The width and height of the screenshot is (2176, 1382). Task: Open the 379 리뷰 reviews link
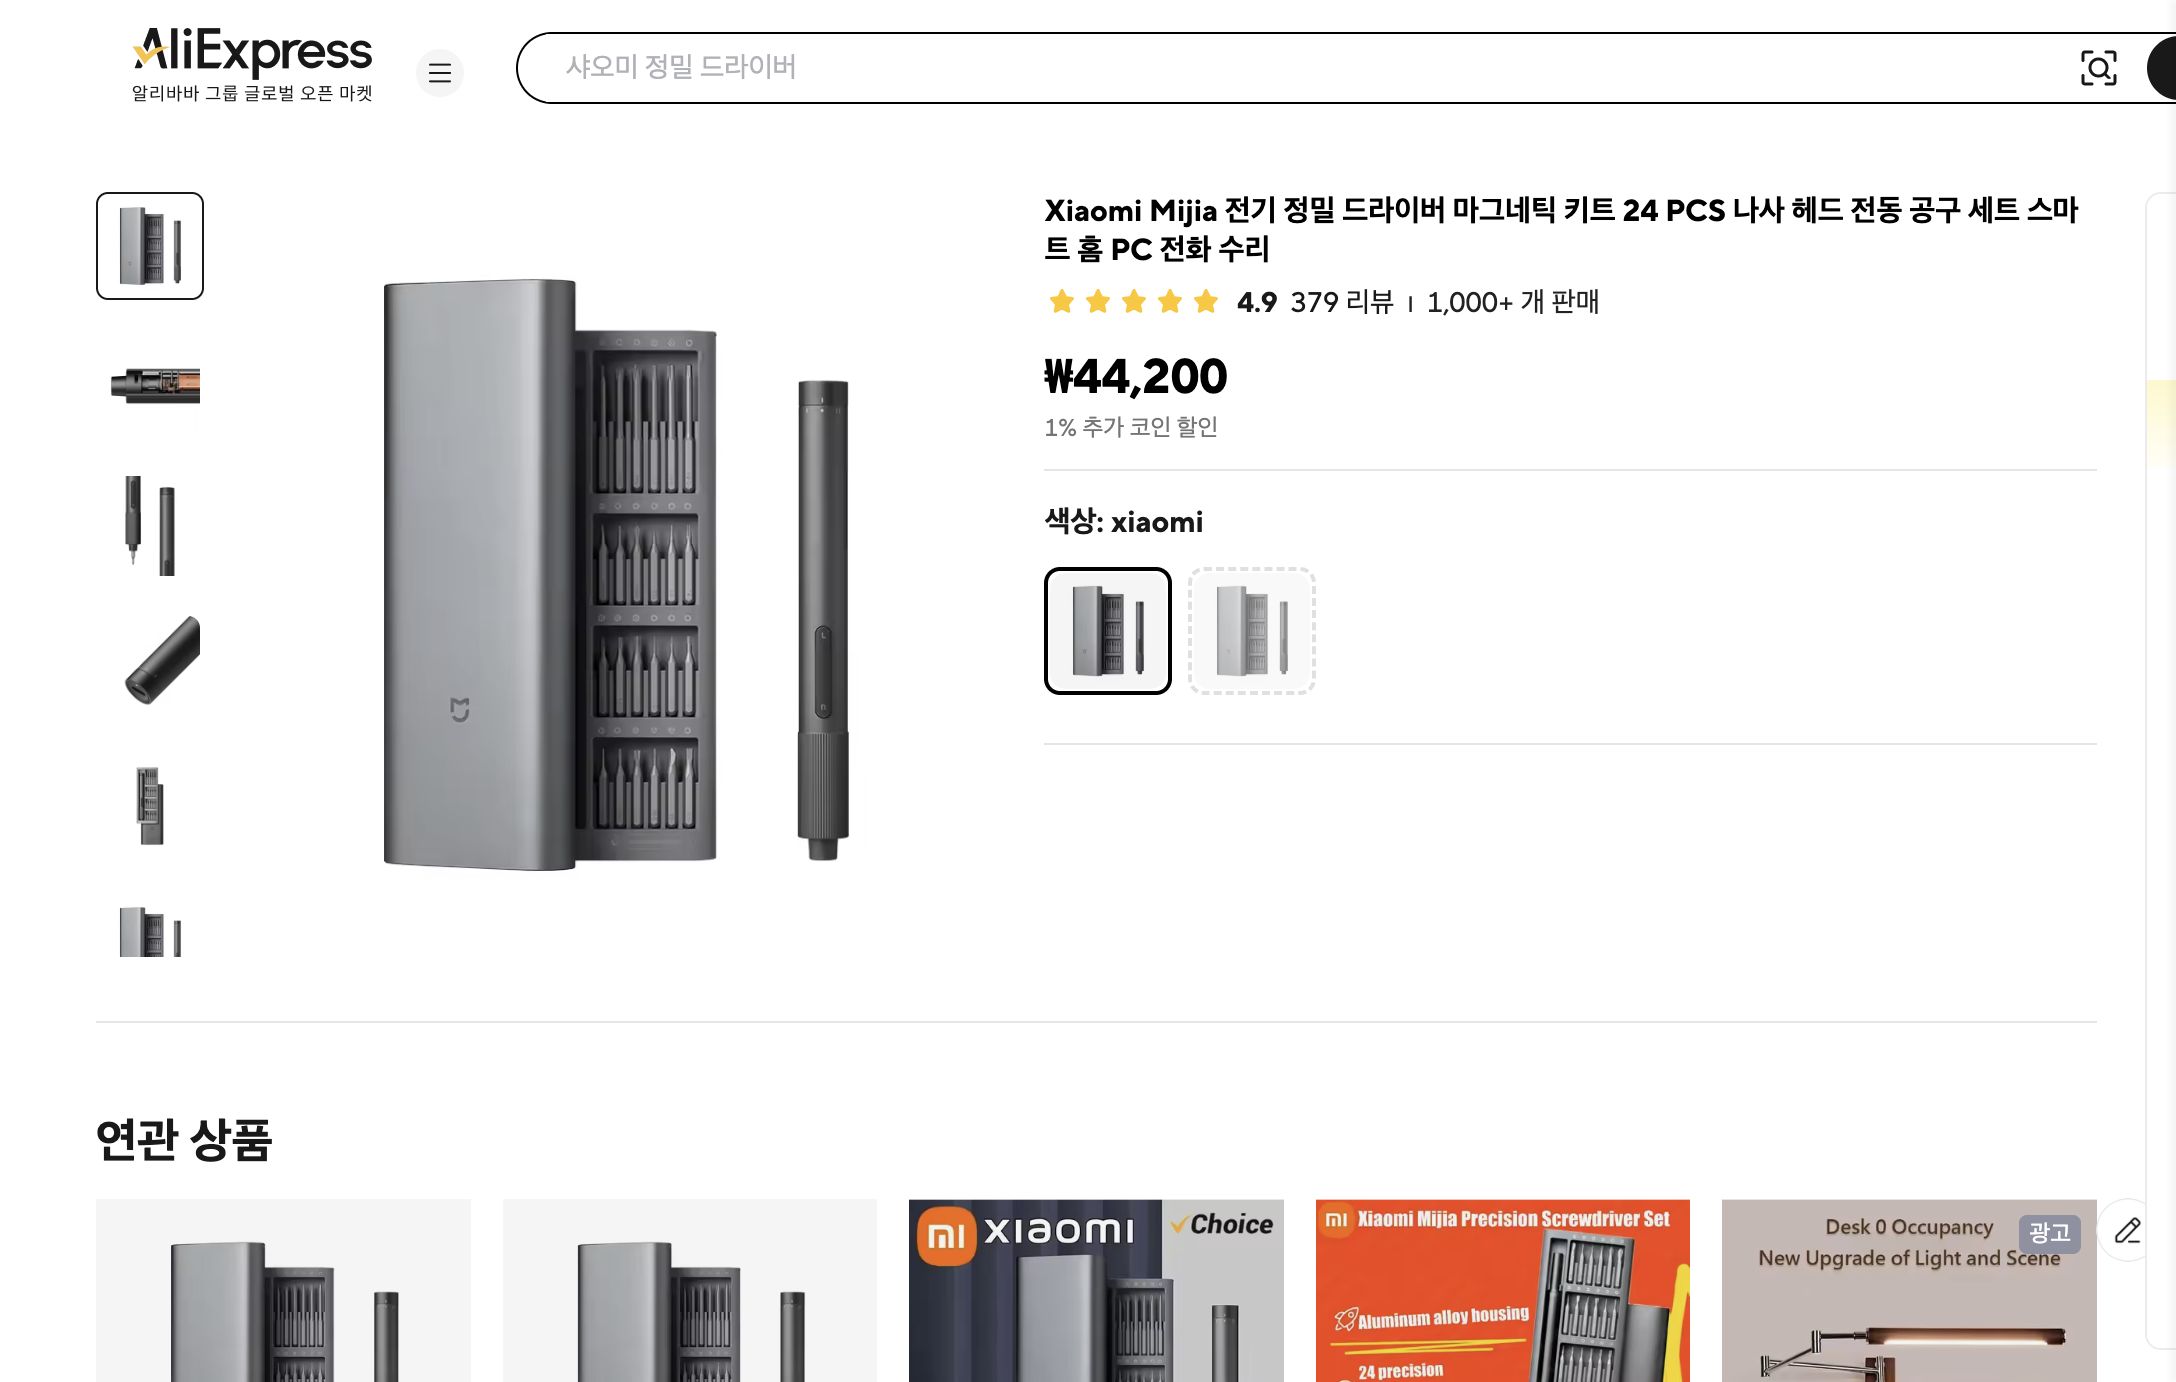[x=1341, y=302]
